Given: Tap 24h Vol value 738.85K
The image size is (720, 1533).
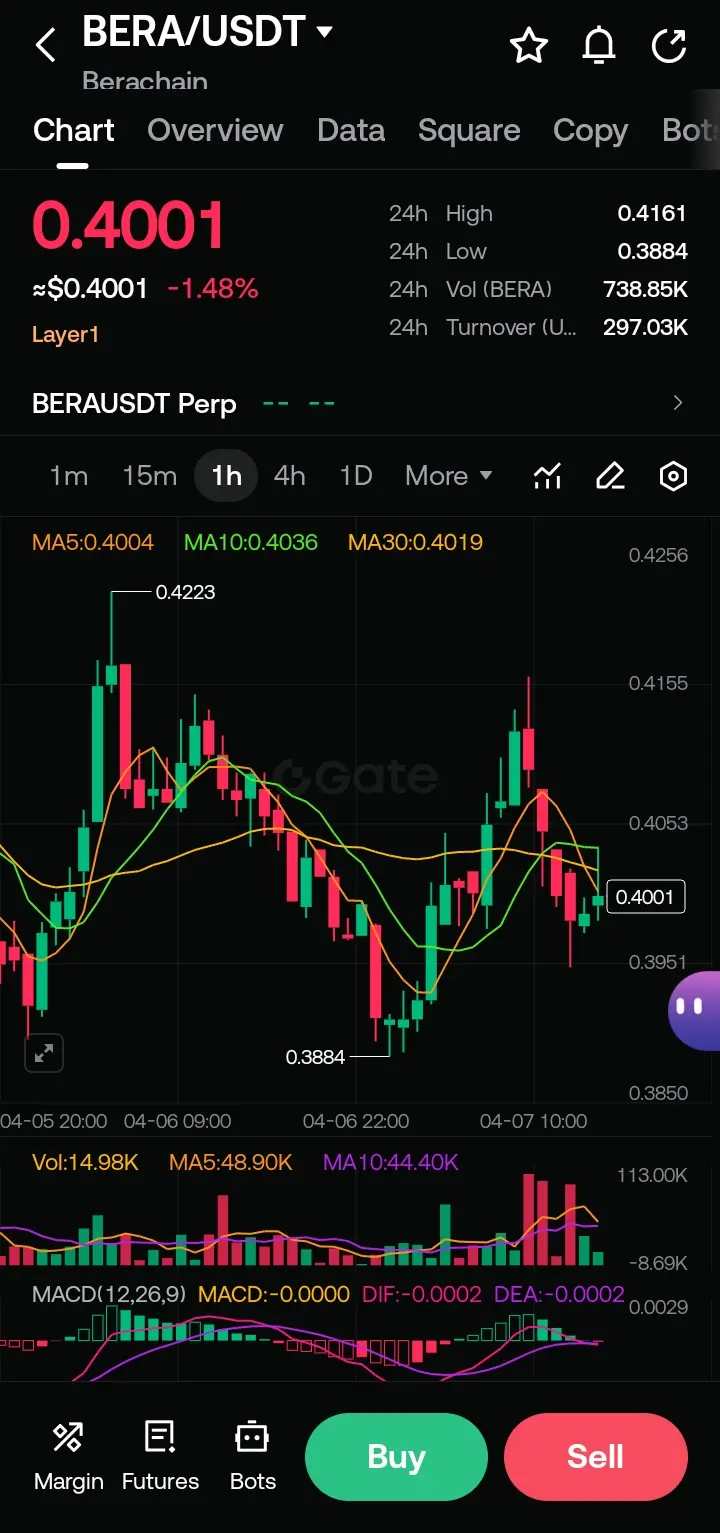Looking at the screenshot, I should pos(646,289).
